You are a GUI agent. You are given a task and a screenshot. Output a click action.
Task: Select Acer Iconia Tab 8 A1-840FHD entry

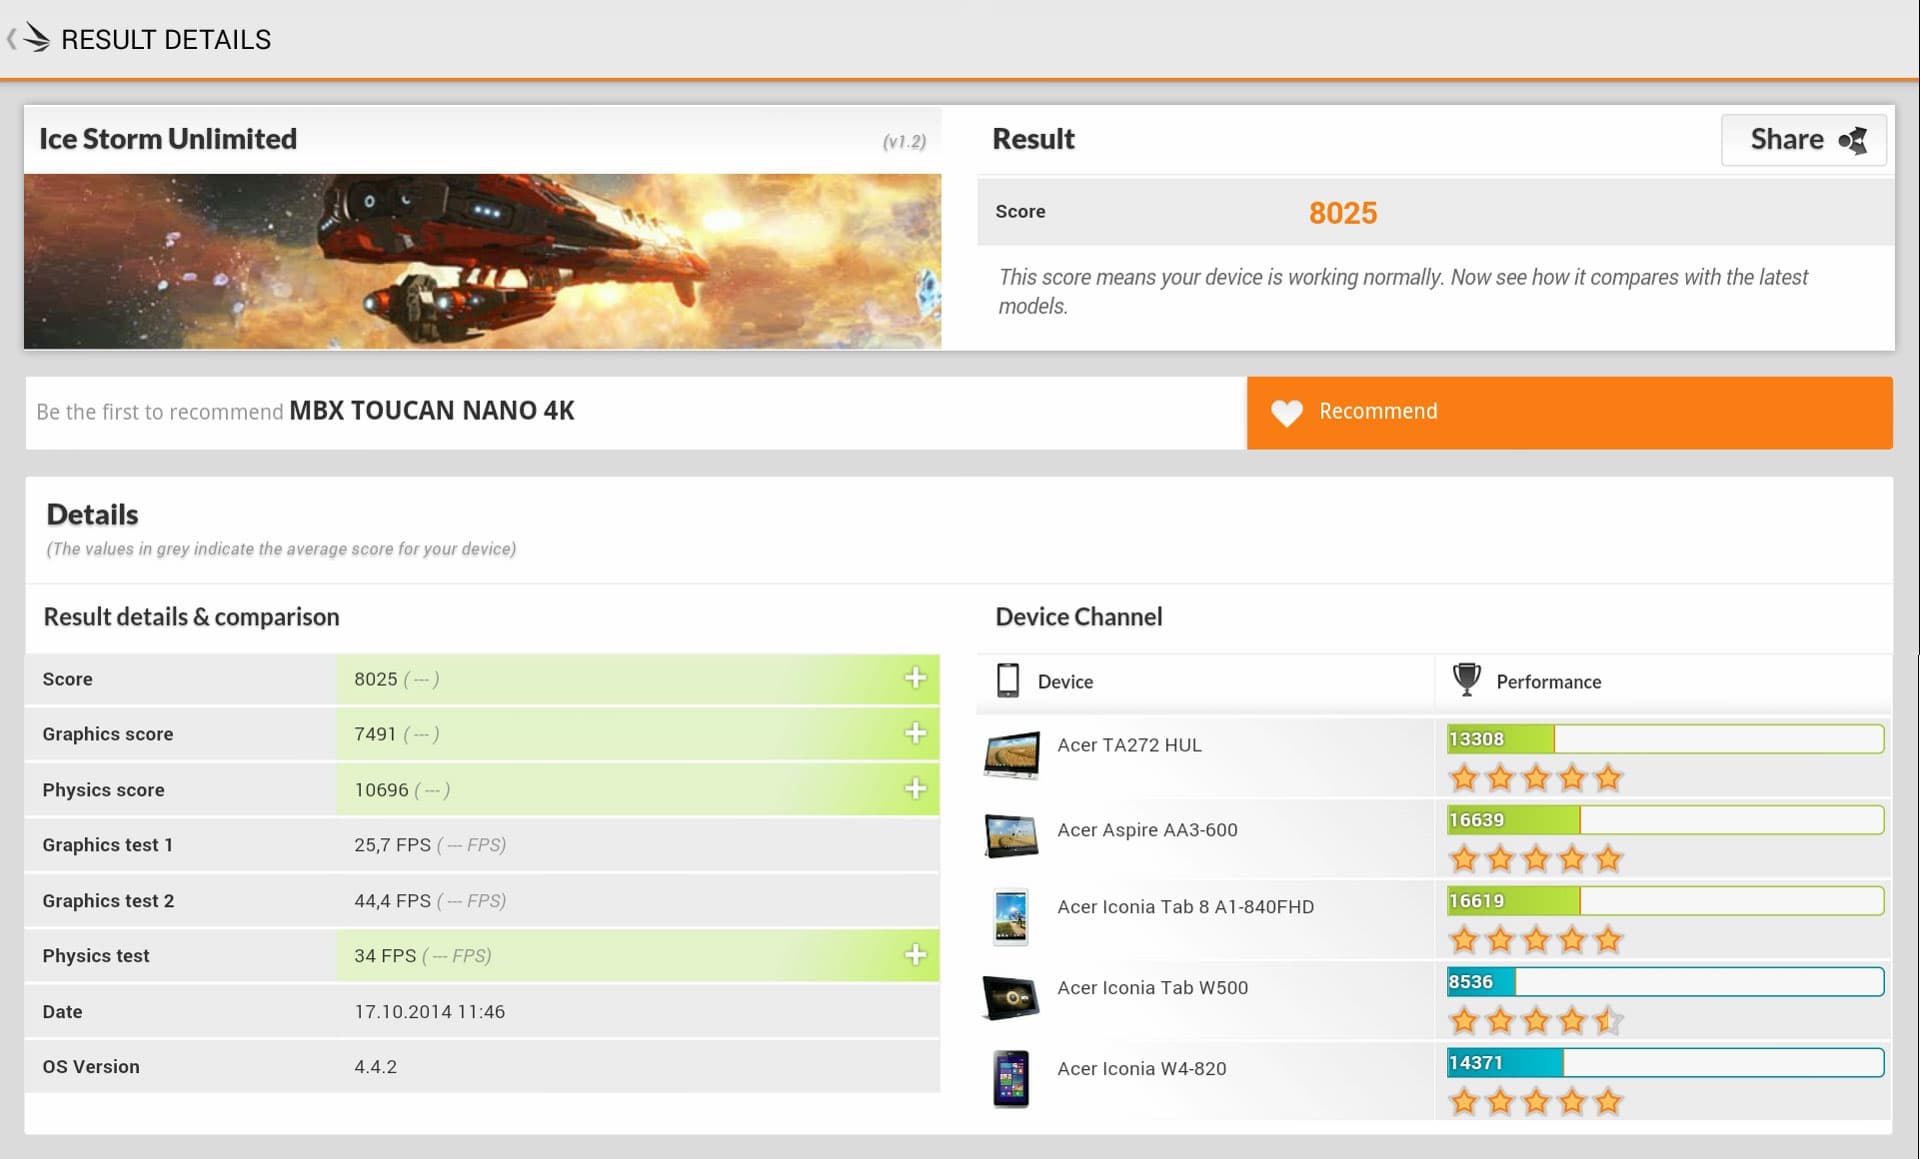click(x=1185, y=907)
